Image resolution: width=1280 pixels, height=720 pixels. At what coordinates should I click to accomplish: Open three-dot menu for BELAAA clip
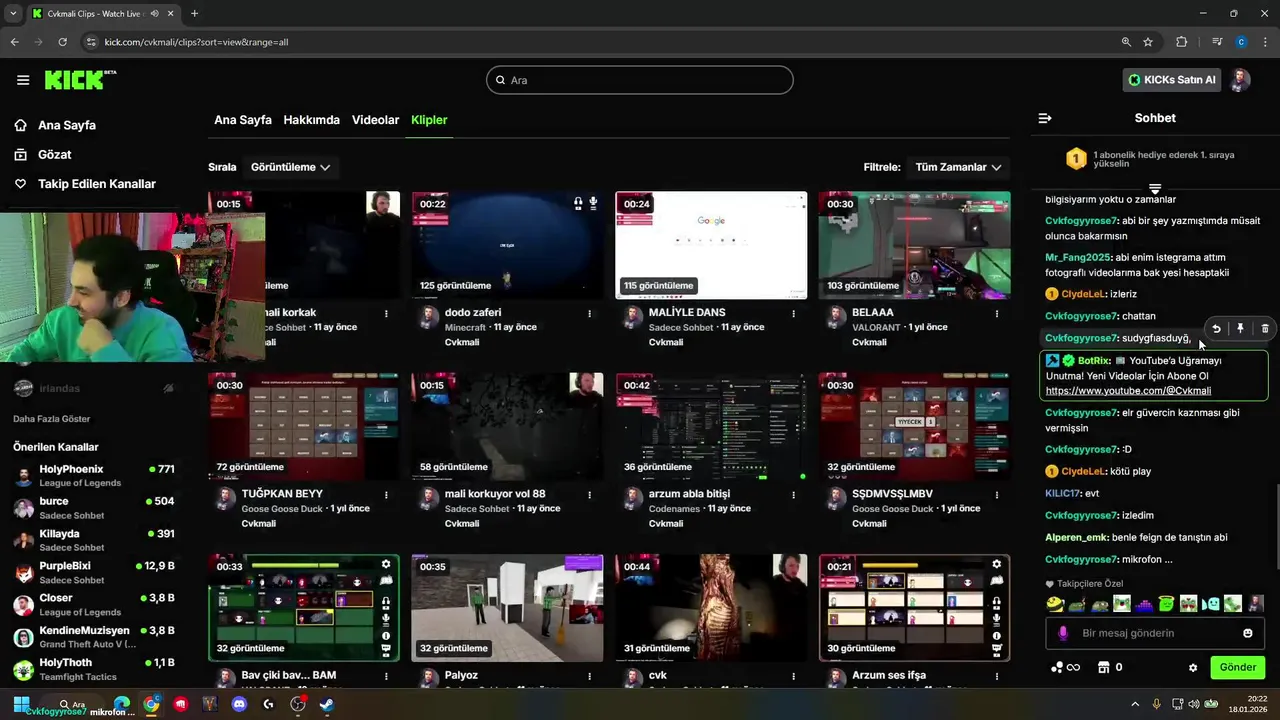[x=997, y=313]
